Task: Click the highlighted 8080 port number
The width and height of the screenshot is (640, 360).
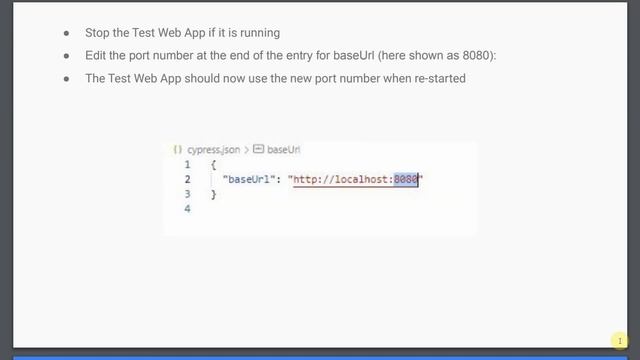Action: [406, 179]
